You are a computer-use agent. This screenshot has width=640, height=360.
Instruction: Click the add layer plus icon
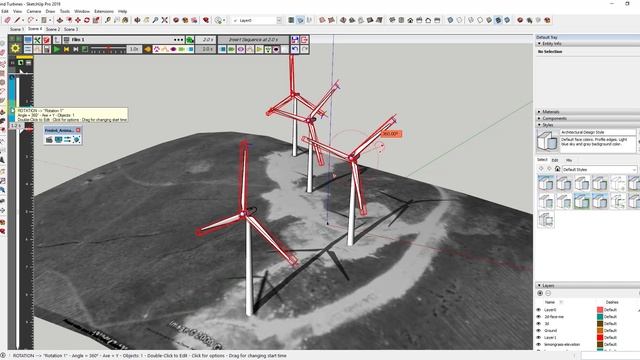(540, 293)
